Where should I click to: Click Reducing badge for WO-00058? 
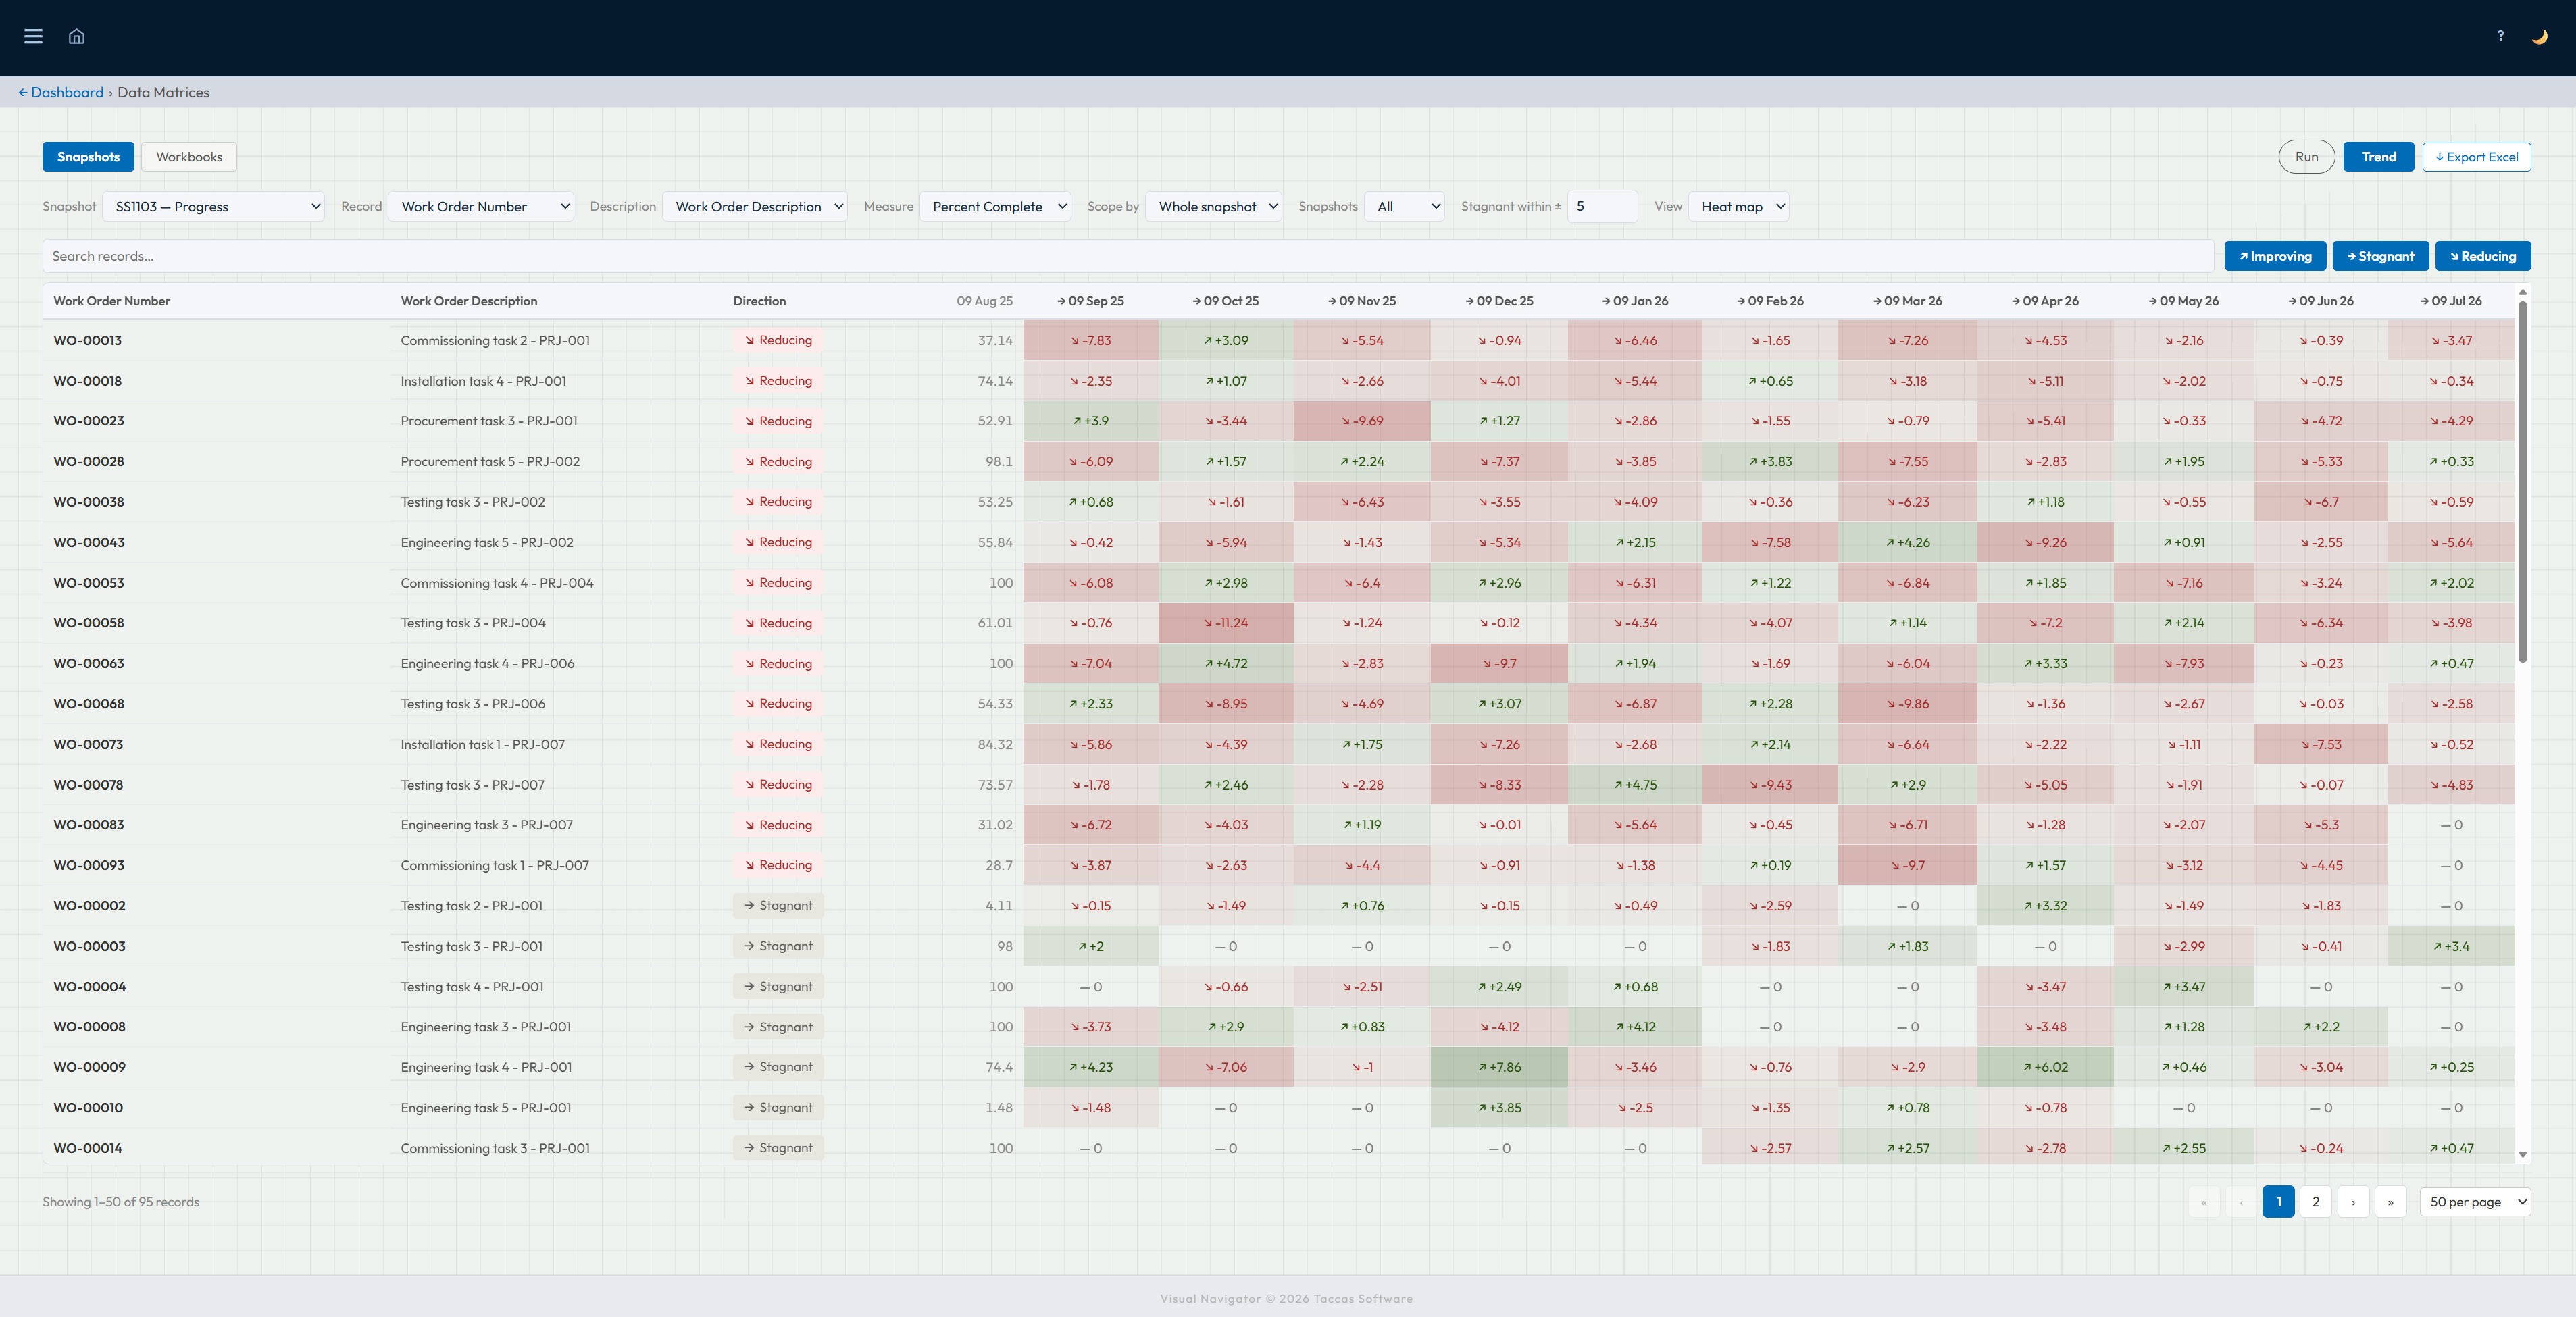(x=778, y=623)
